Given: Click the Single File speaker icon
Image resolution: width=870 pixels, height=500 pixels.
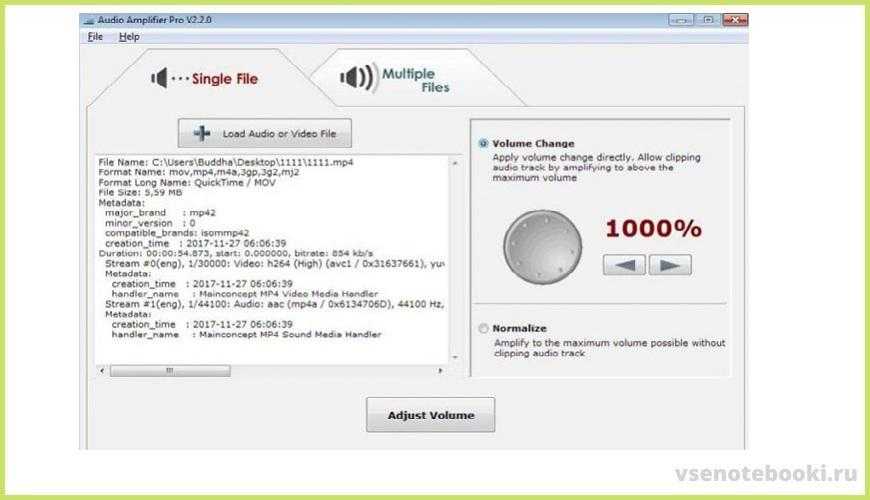Looking at the screenshot, I should (159, 78).
